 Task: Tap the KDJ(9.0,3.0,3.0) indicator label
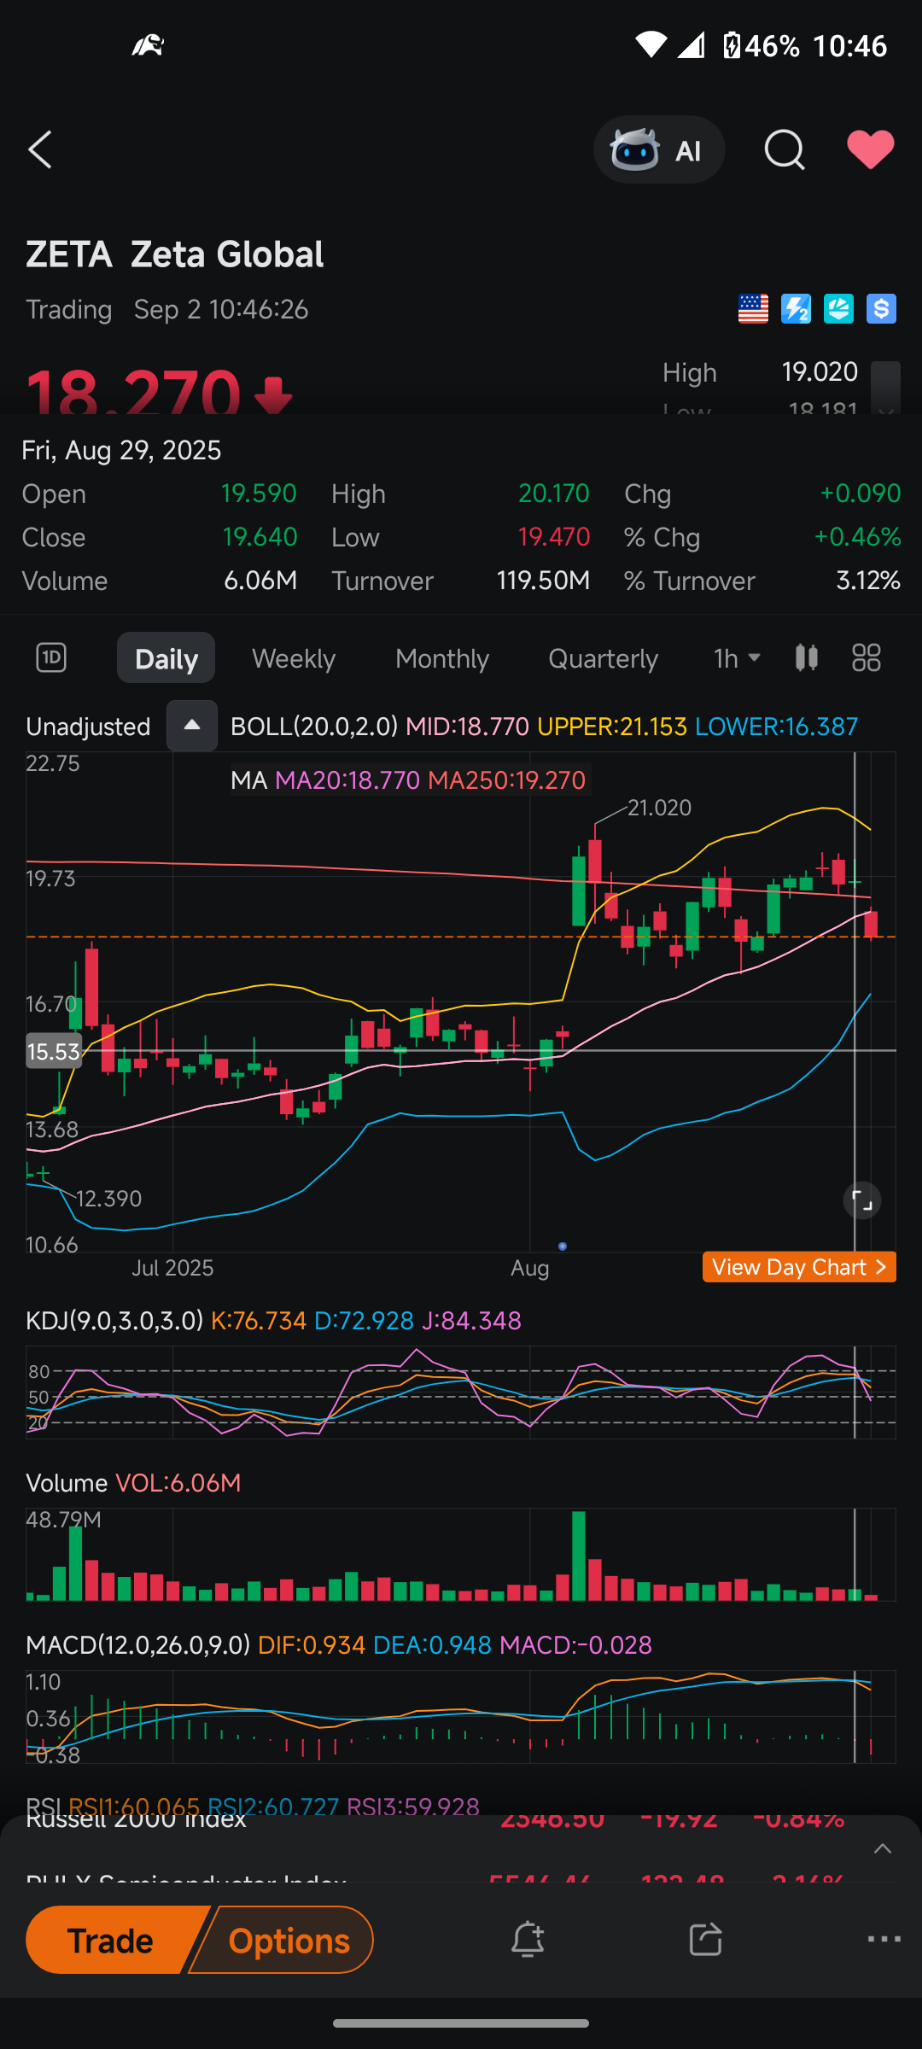click(x=115, y=1320)
